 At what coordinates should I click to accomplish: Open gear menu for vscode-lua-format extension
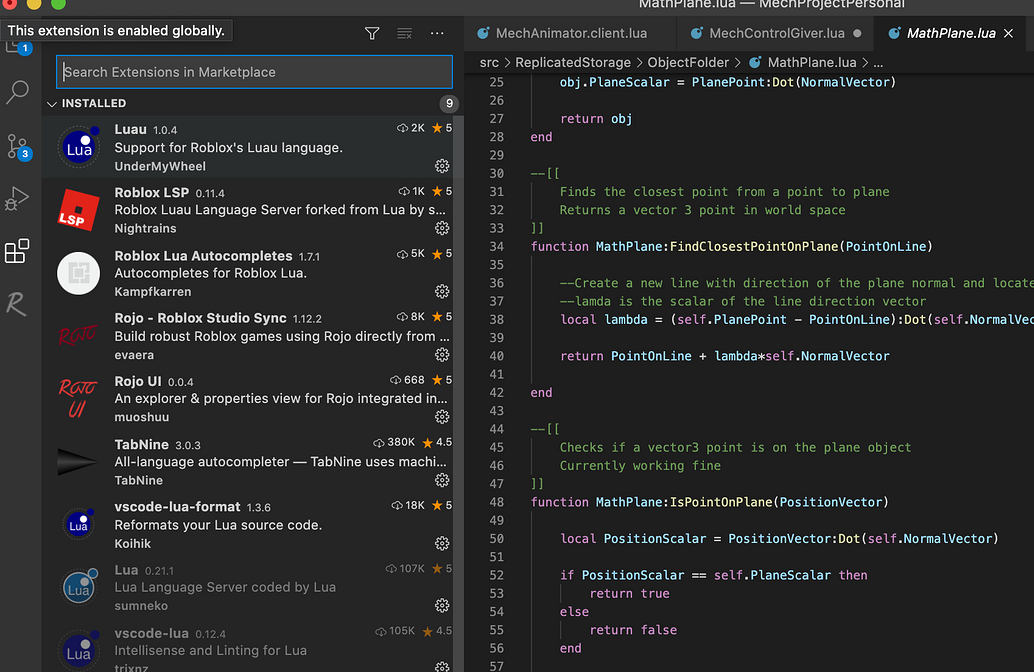441,543
